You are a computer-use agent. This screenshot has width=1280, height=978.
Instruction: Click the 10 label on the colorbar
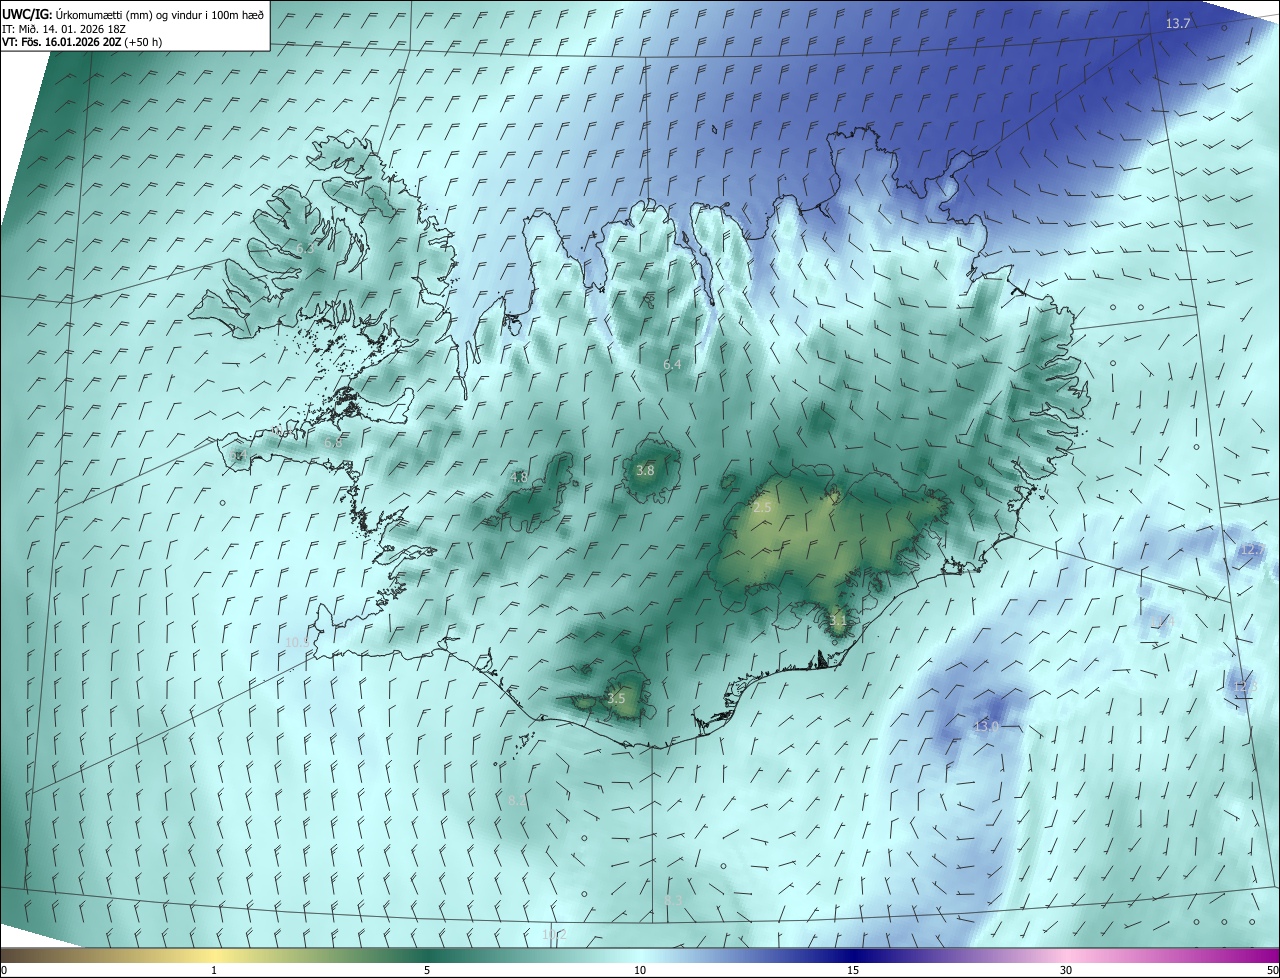pos(640,971)
